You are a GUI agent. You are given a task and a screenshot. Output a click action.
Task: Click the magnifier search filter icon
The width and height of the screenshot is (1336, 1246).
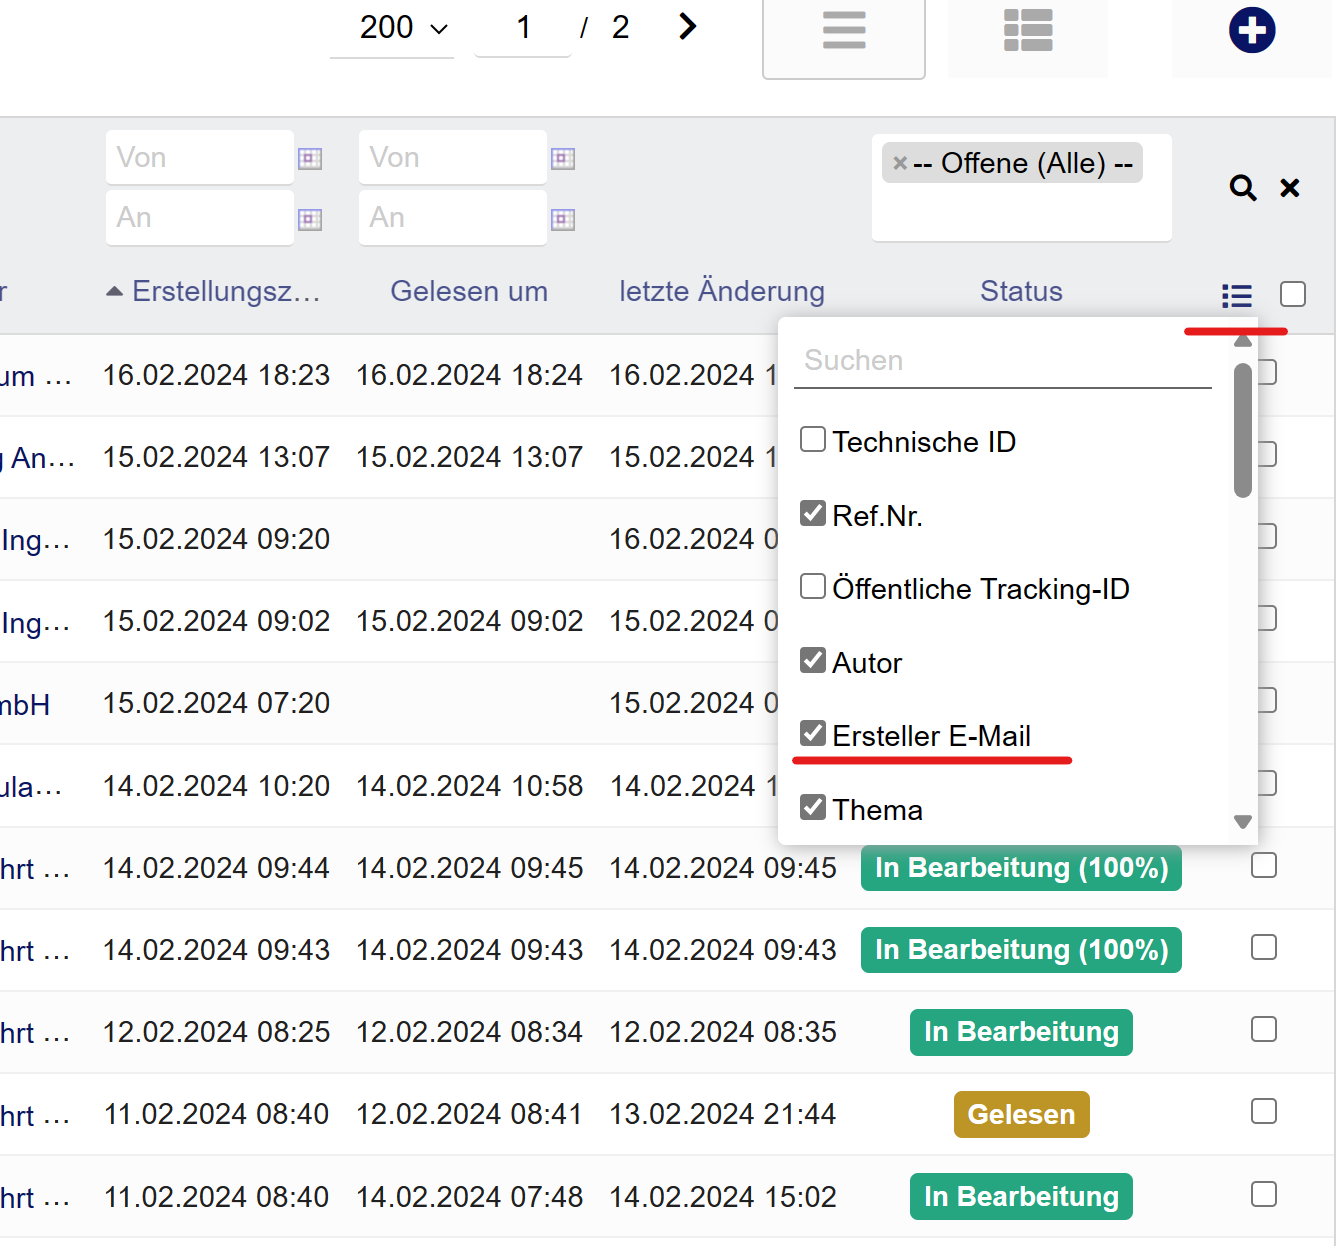pos(1242,187)
